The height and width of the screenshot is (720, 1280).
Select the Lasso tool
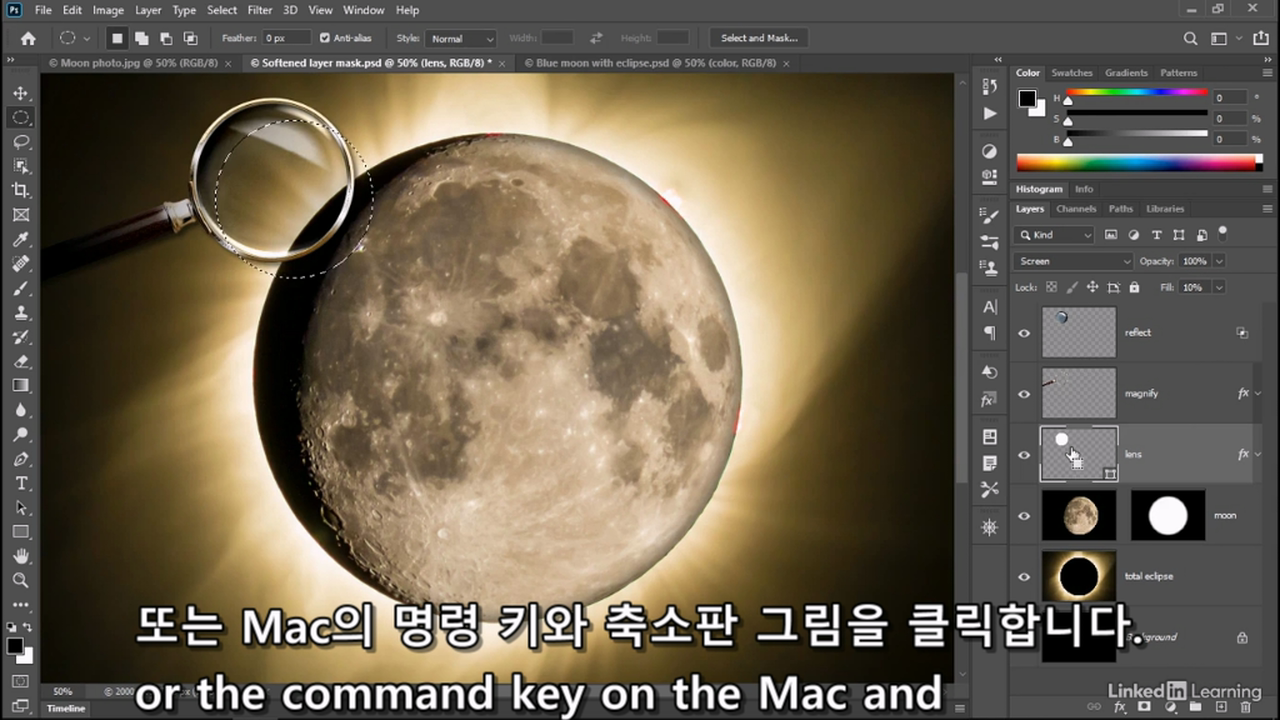pyautogui.click(x=21, y=142)
